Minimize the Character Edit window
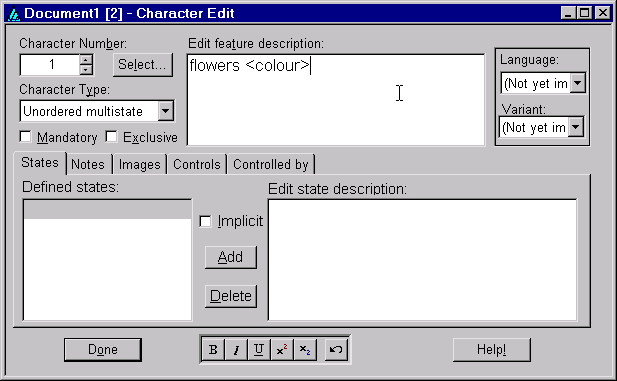 pos(568,13)
